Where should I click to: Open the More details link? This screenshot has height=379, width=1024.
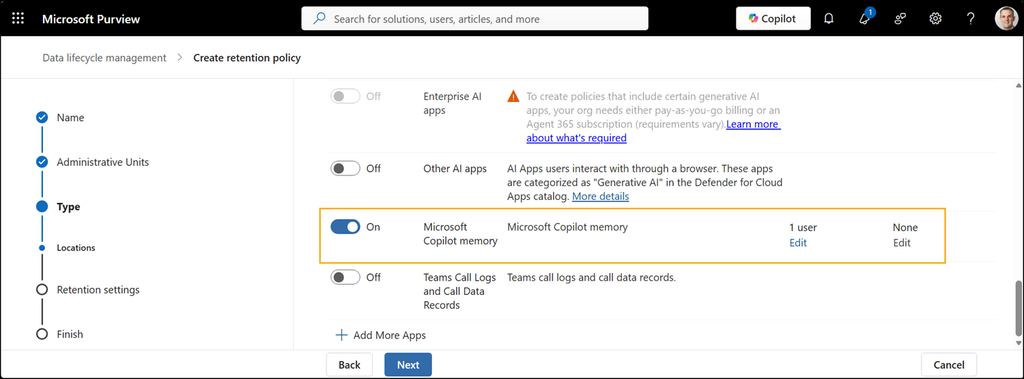tap(600, 196)
